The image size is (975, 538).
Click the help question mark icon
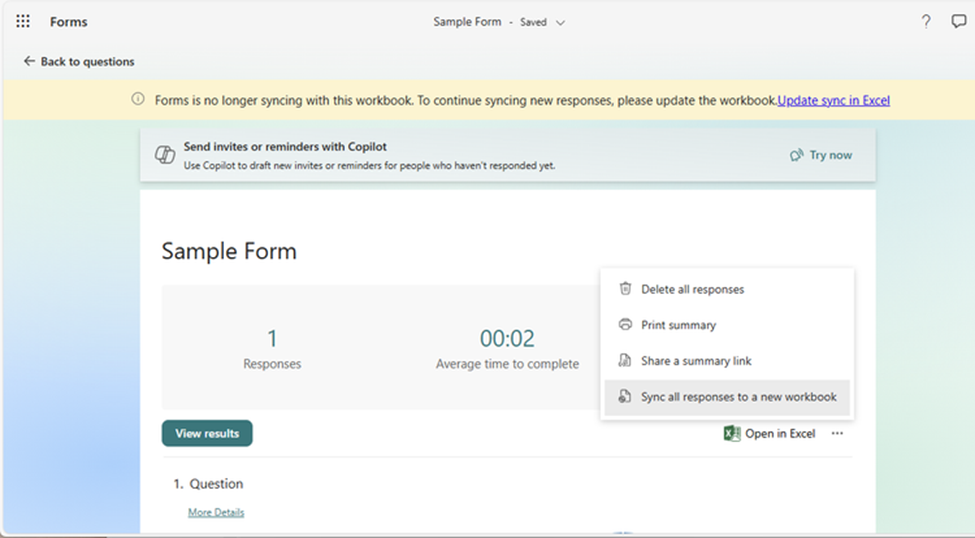[x=926, y=22]
